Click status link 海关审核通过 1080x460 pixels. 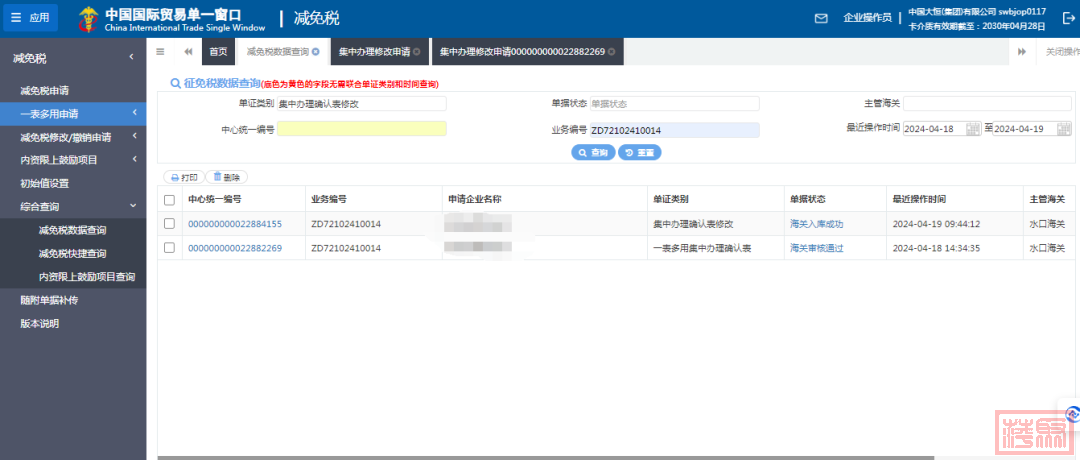[x=817, y=248]
